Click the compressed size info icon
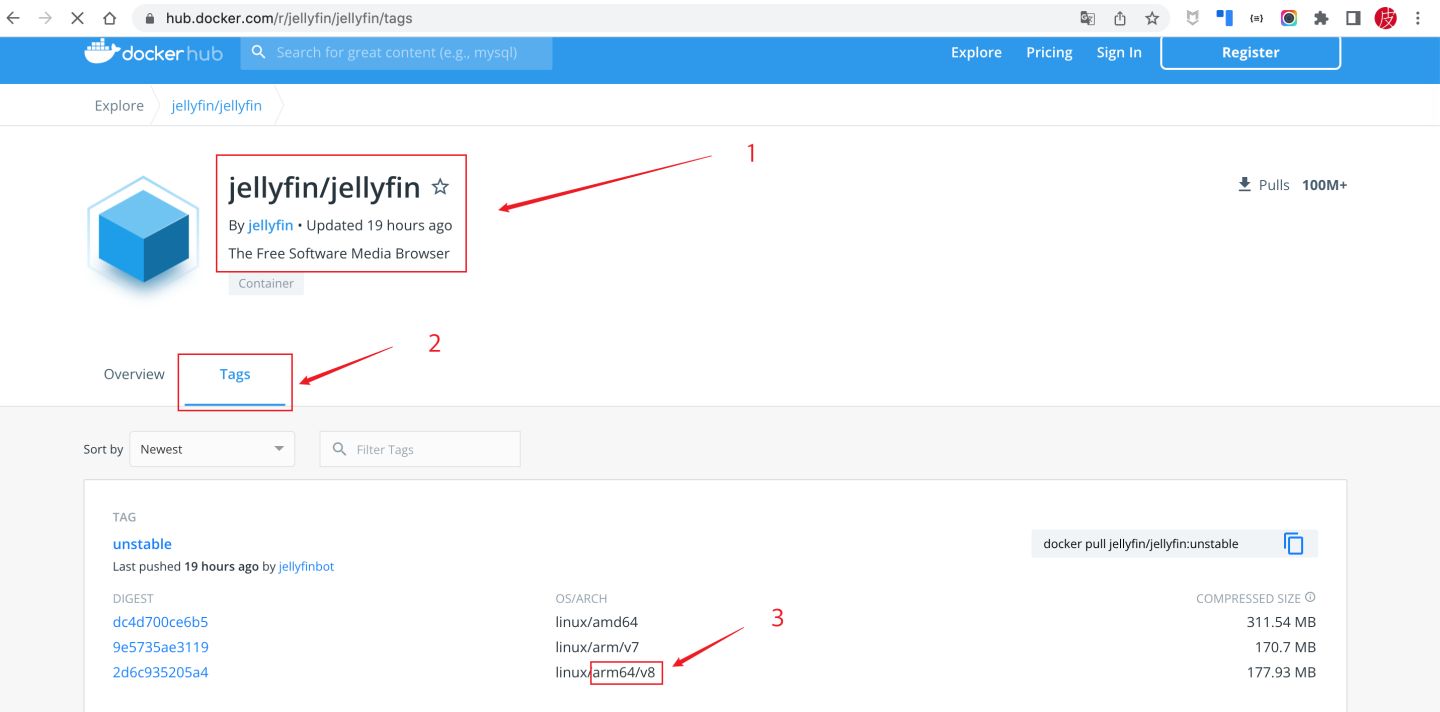This screenshot has height=712, width=1440. point(1310,598)
